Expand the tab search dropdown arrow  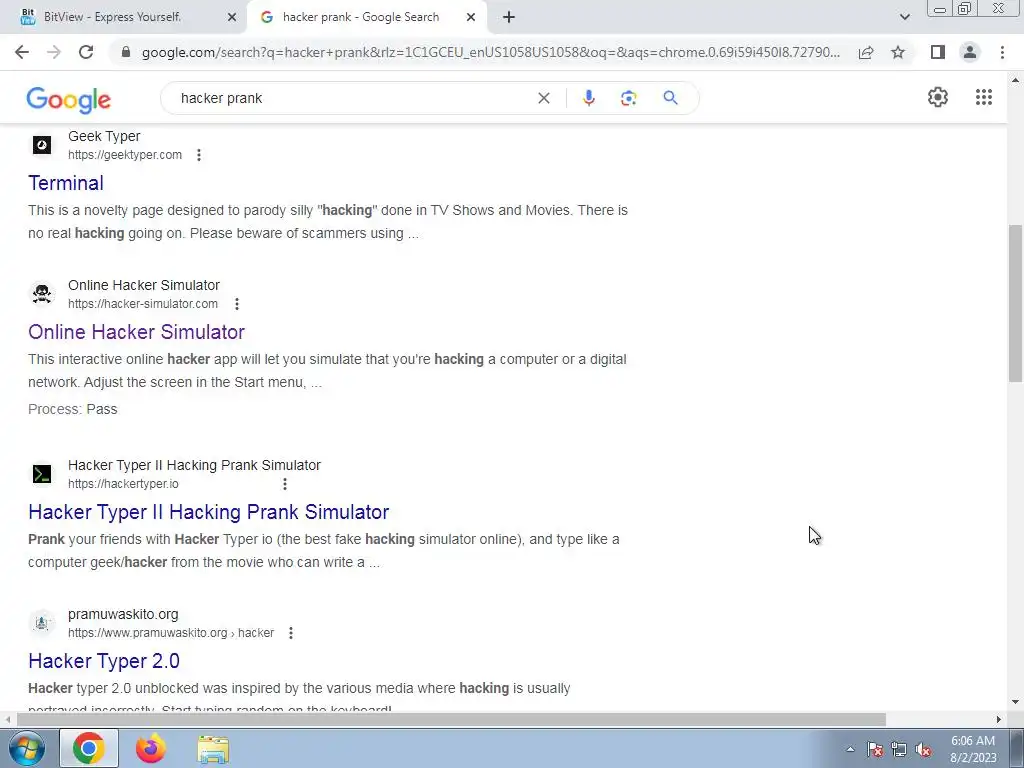[904, 18]
